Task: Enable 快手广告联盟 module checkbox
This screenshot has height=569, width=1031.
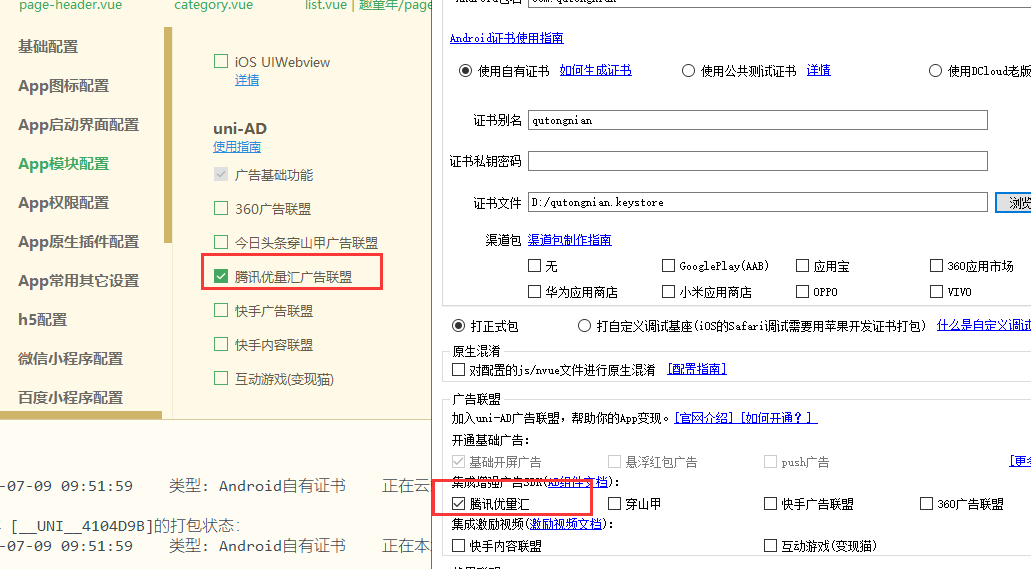Action: point(221,310)
